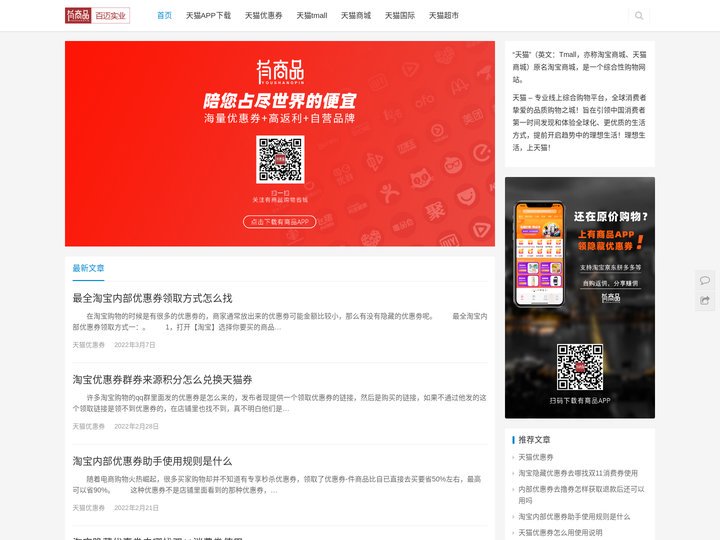Open 天猫商城 navigation item
Image resolution: width=720 pixels, height=540 pixels.
coord(356,16)
